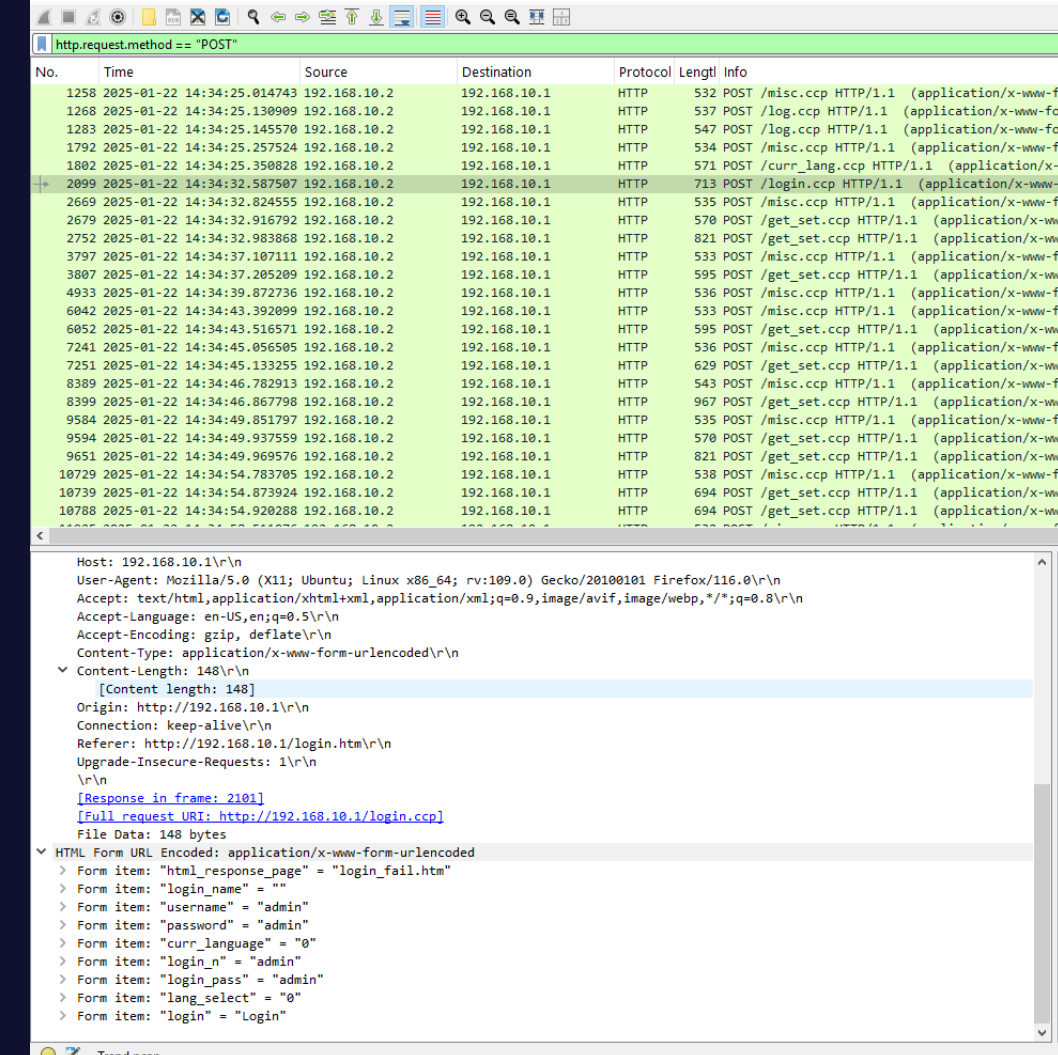Click the Full request URI login.ccp link
Screen dimensions: 1058x1055
coord(260,816)
